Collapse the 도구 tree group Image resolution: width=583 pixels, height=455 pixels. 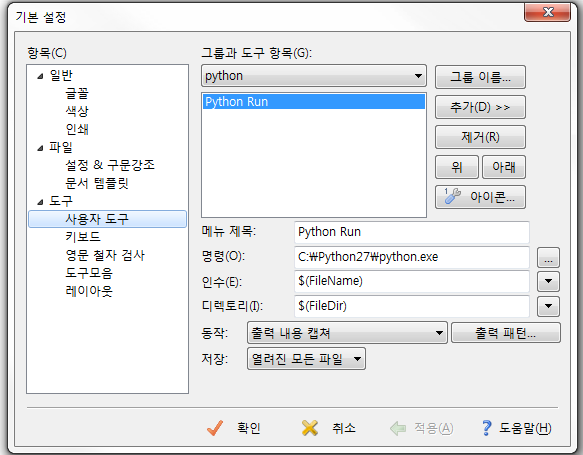40,202
